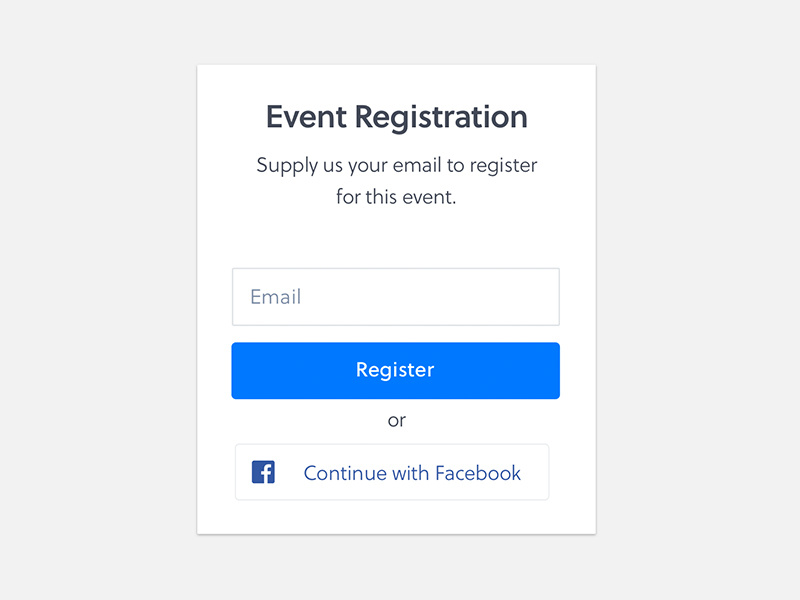Choose Continue with Facebook
This screenshot has height=600, width=800.
392,472
